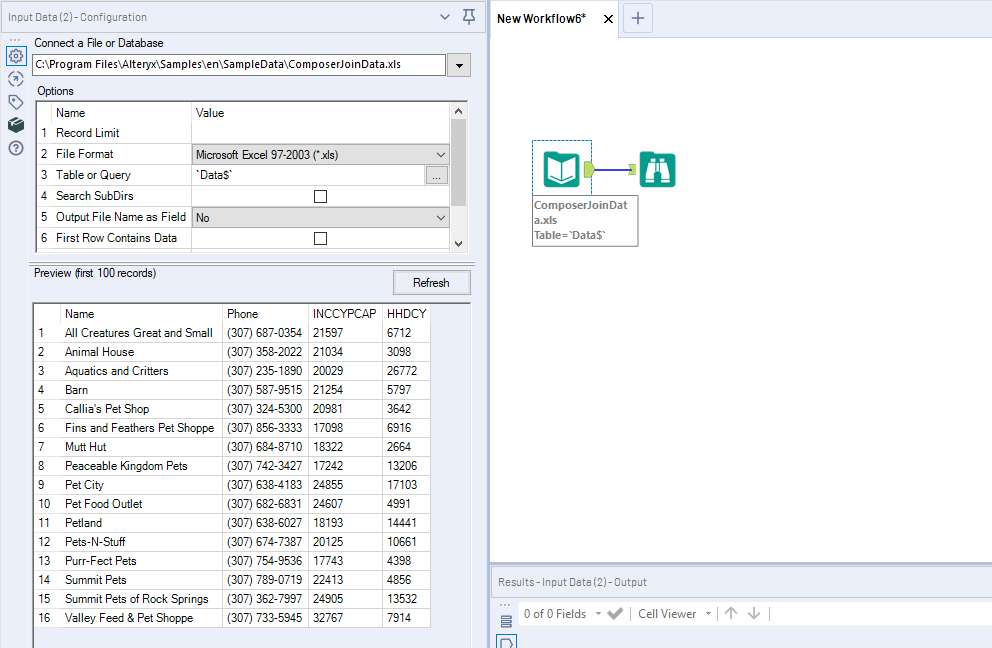Open the Navigation tab icon in sidebar
Screen dimensions: 992x648
coord(15,79)
